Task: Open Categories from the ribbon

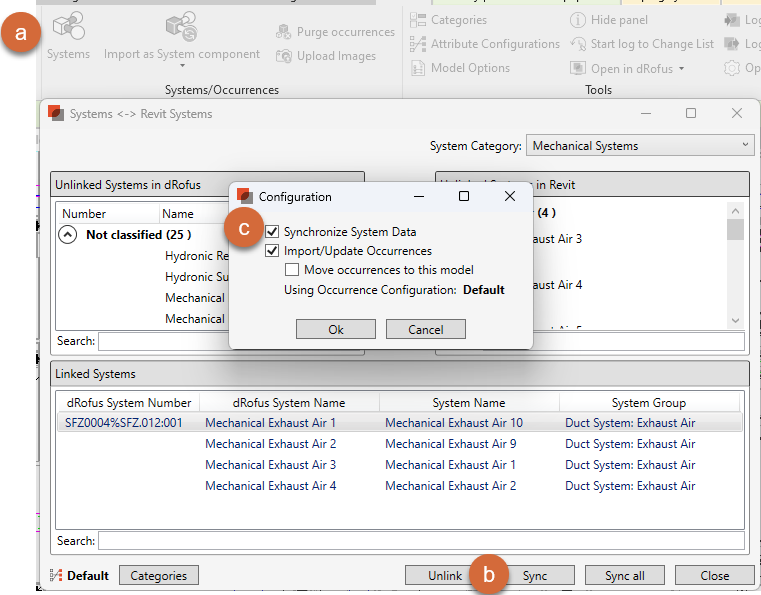Action: tap(418, 20)
